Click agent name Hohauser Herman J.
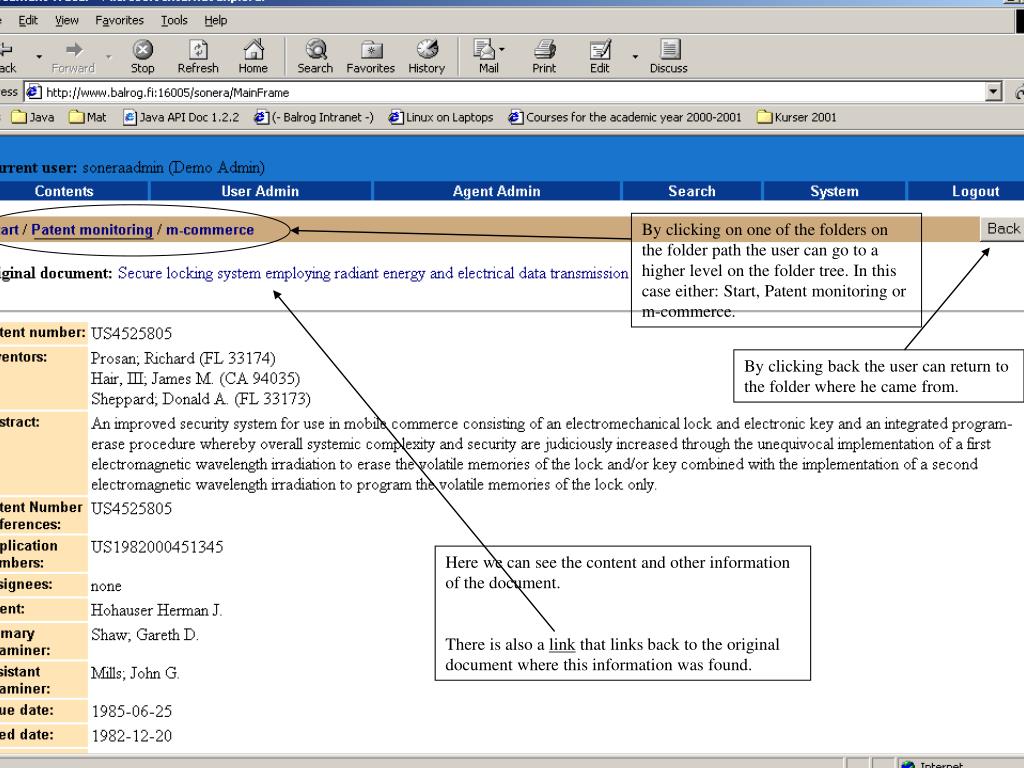1024x768 pixels. [156, 611]
